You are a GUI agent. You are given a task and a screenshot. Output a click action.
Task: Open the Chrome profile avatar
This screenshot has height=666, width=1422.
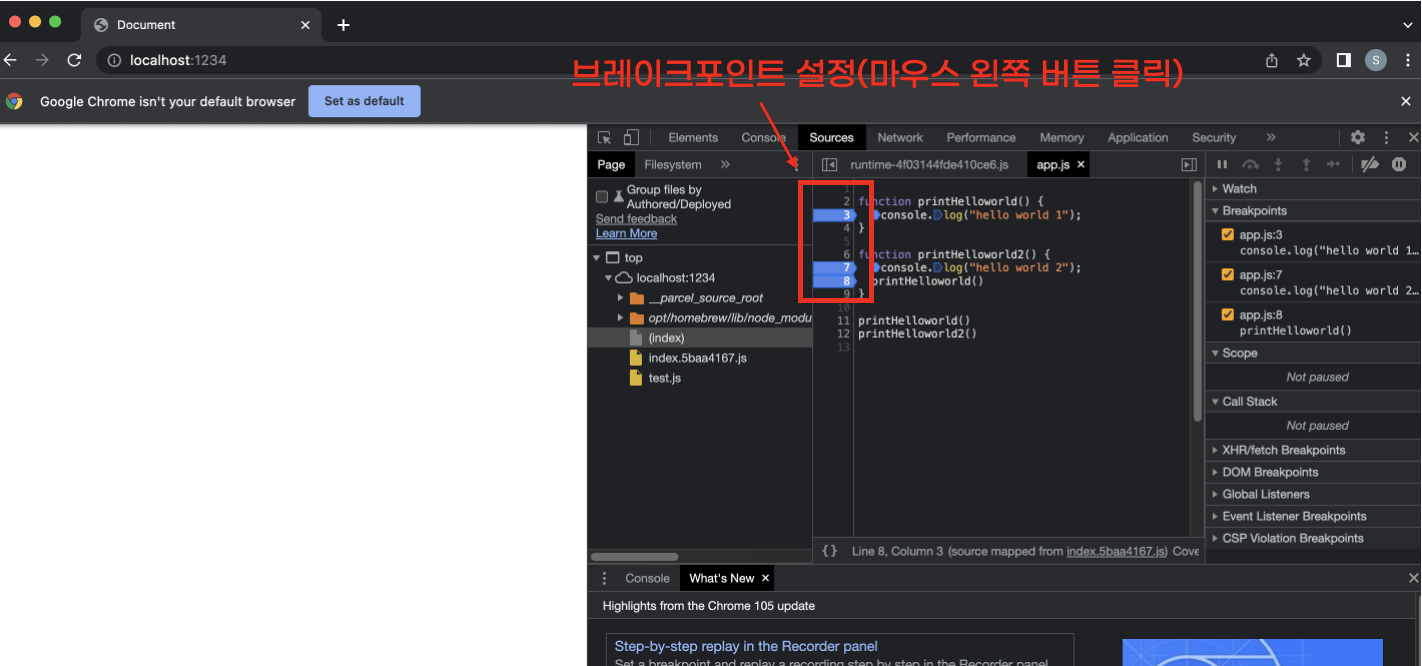coord(1376,60)
